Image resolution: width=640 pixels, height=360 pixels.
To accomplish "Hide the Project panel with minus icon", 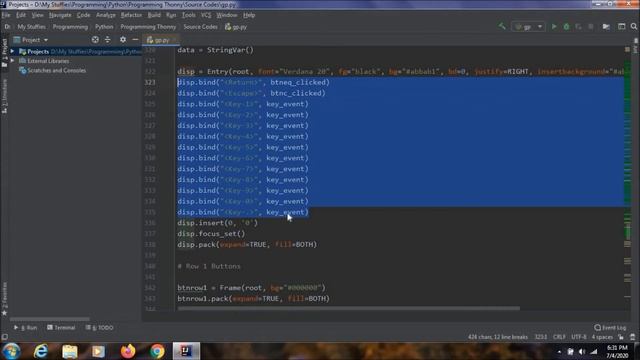I will [x=135, y=40].
